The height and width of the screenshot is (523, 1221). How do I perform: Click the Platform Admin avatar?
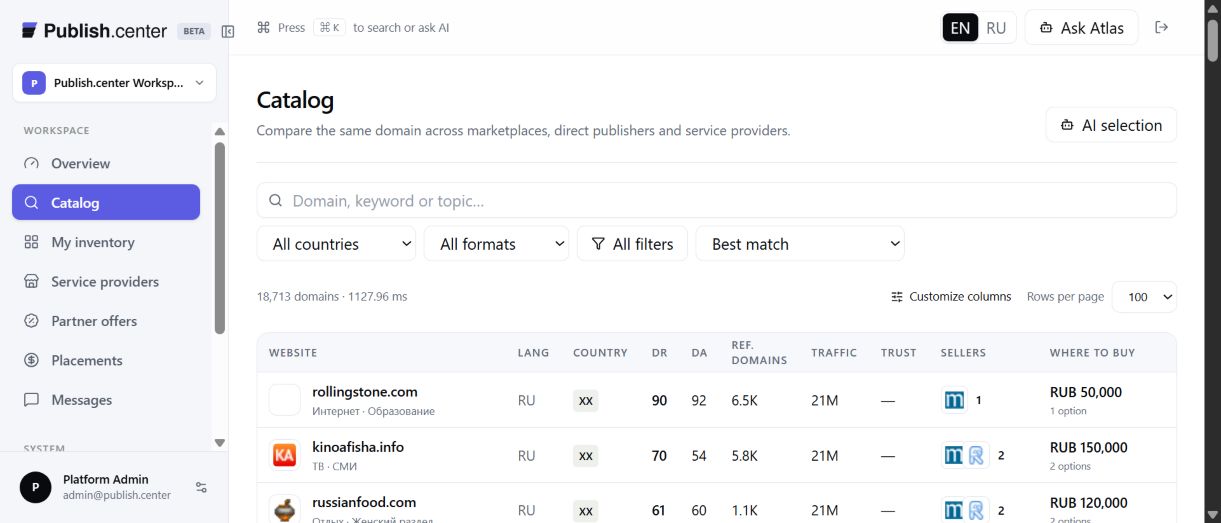point(36,488)
